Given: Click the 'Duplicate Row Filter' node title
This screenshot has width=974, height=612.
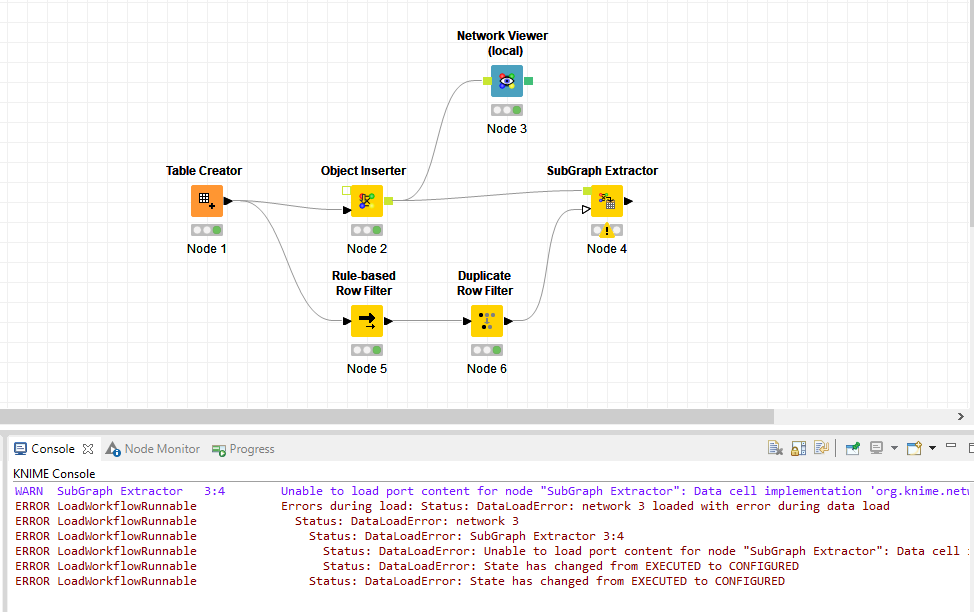Looking at the screenshot, I should [485, 283].
